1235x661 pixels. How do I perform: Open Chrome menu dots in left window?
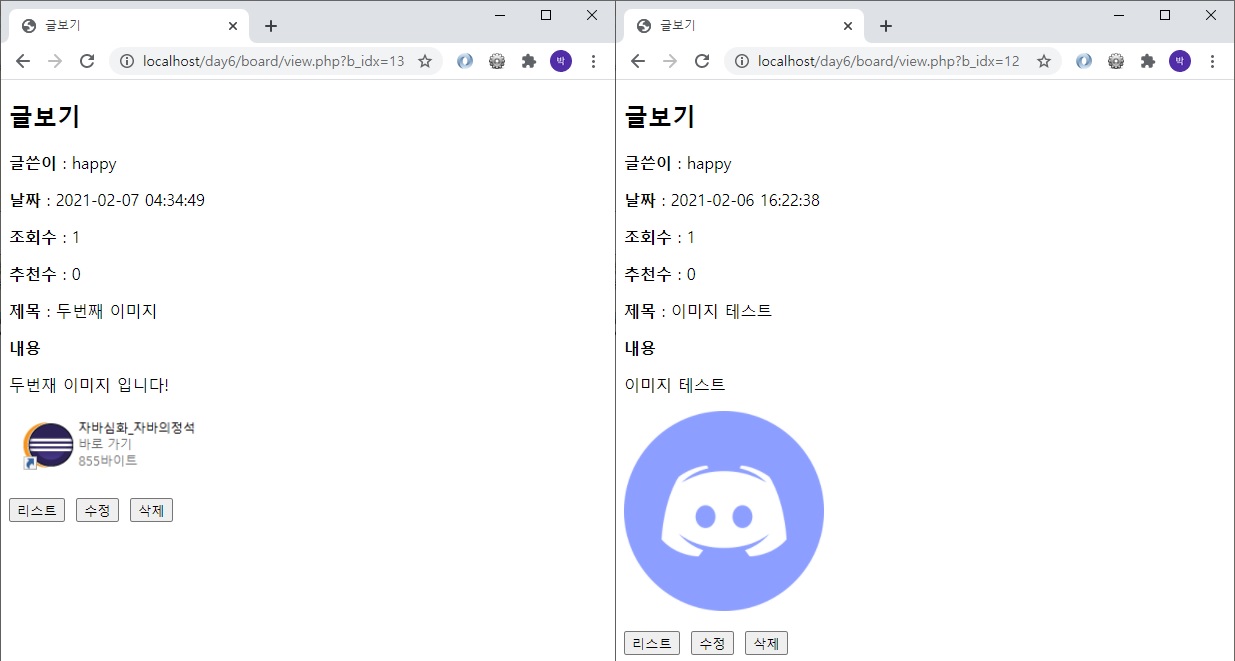point(593,61)
